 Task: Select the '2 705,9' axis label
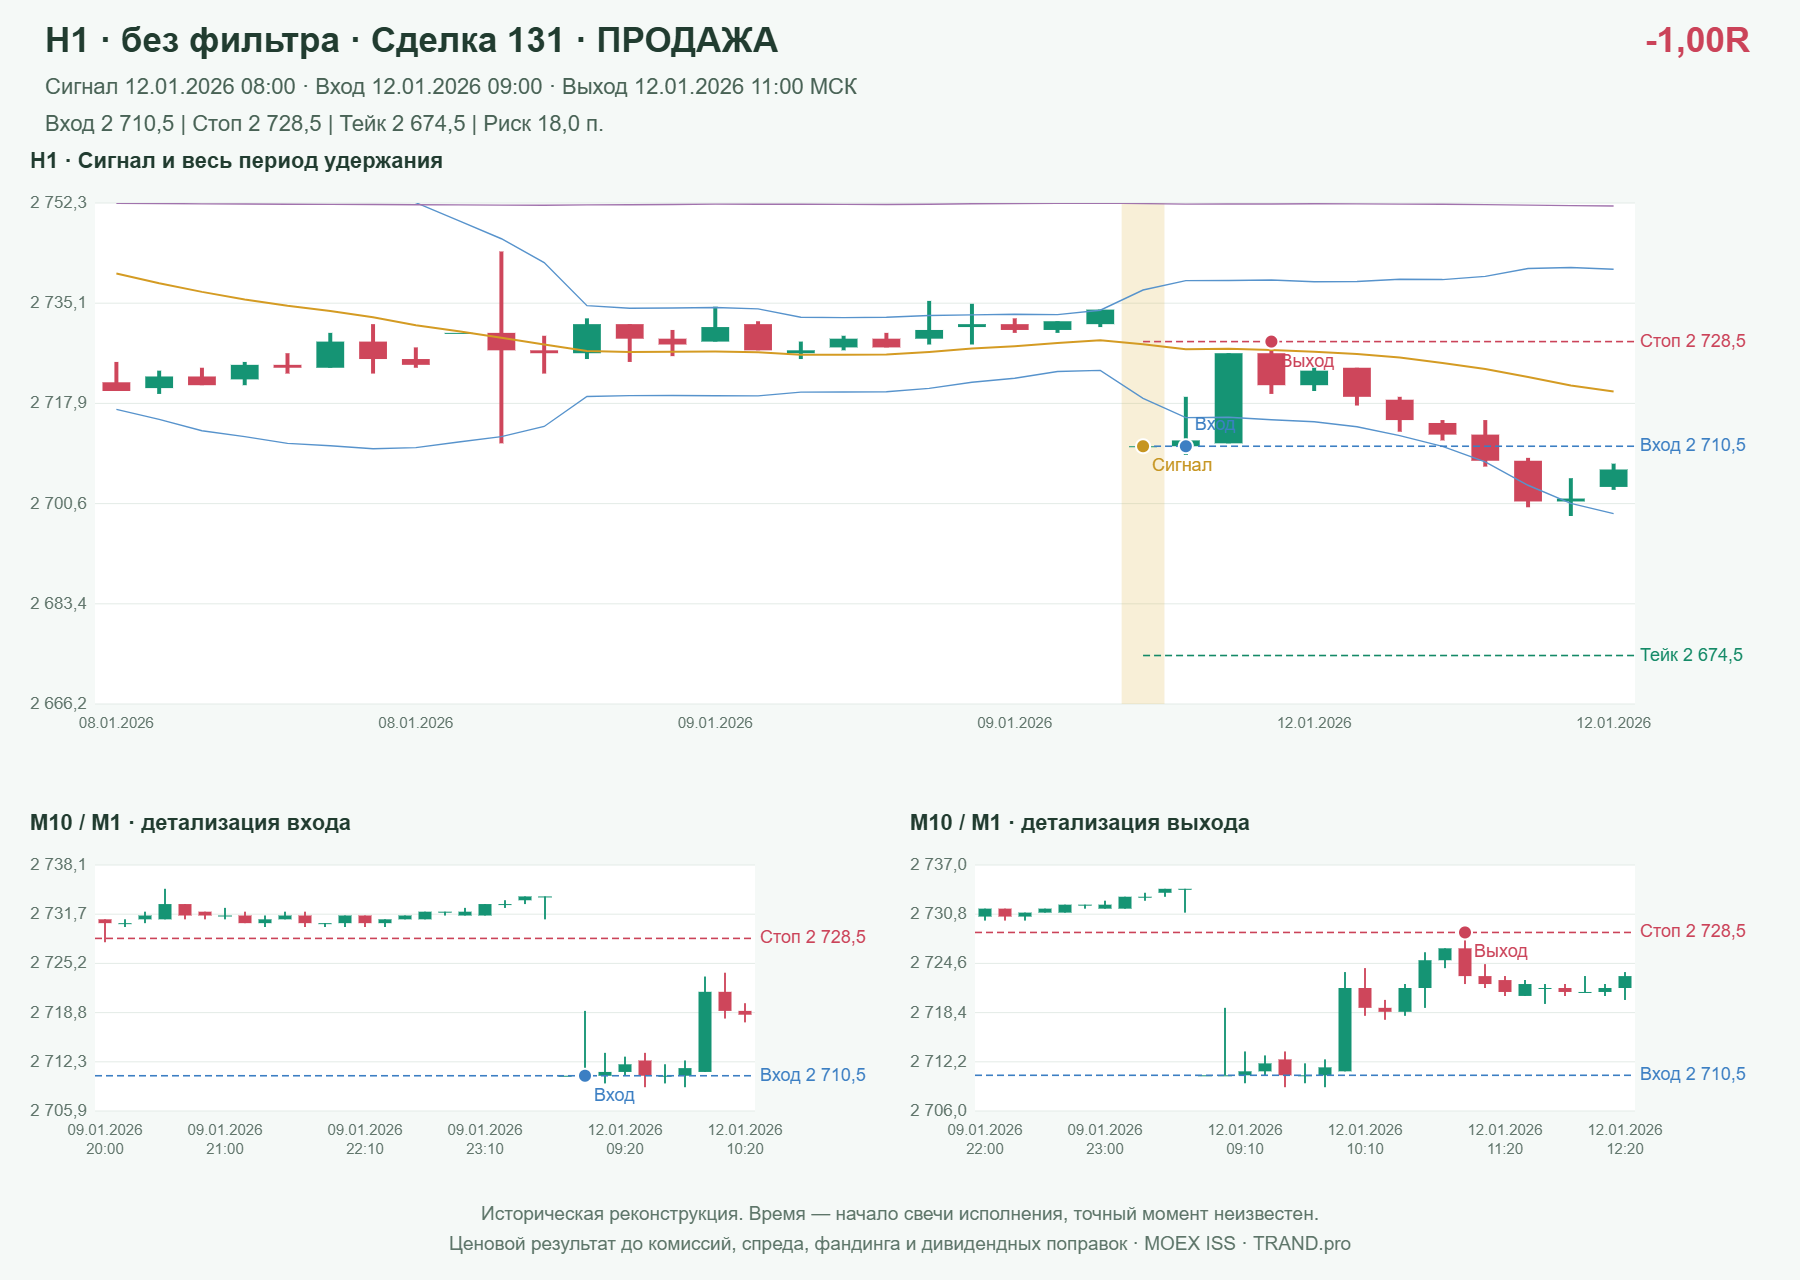(x=58, y=1110)
